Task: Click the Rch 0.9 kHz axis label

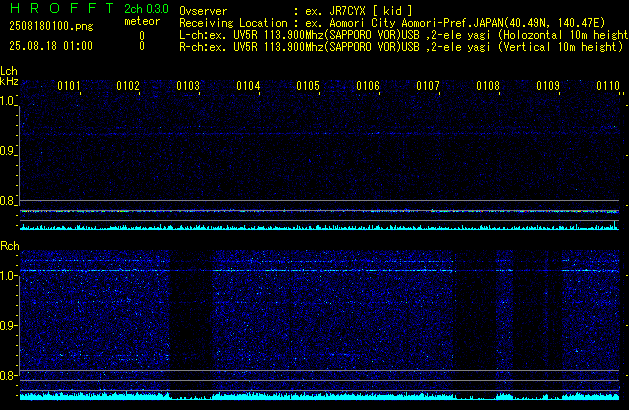Action: click(x=8, y=325)
